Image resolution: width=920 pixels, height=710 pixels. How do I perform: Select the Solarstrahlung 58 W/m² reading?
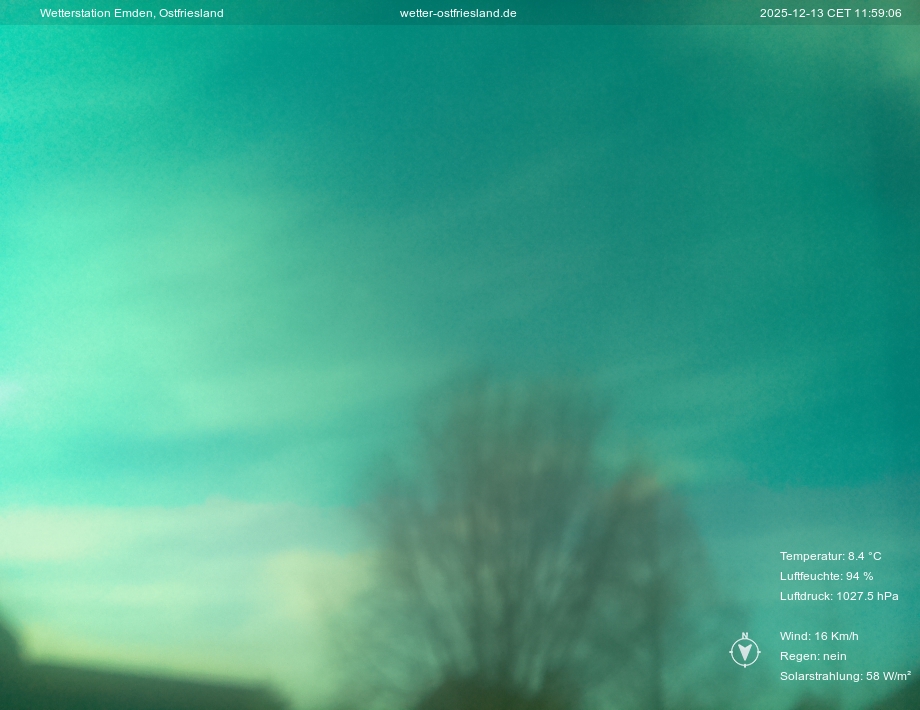845,676
